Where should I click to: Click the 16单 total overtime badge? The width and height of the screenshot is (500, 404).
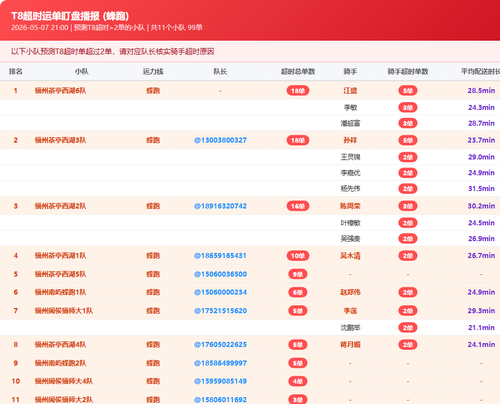point(298,206)
